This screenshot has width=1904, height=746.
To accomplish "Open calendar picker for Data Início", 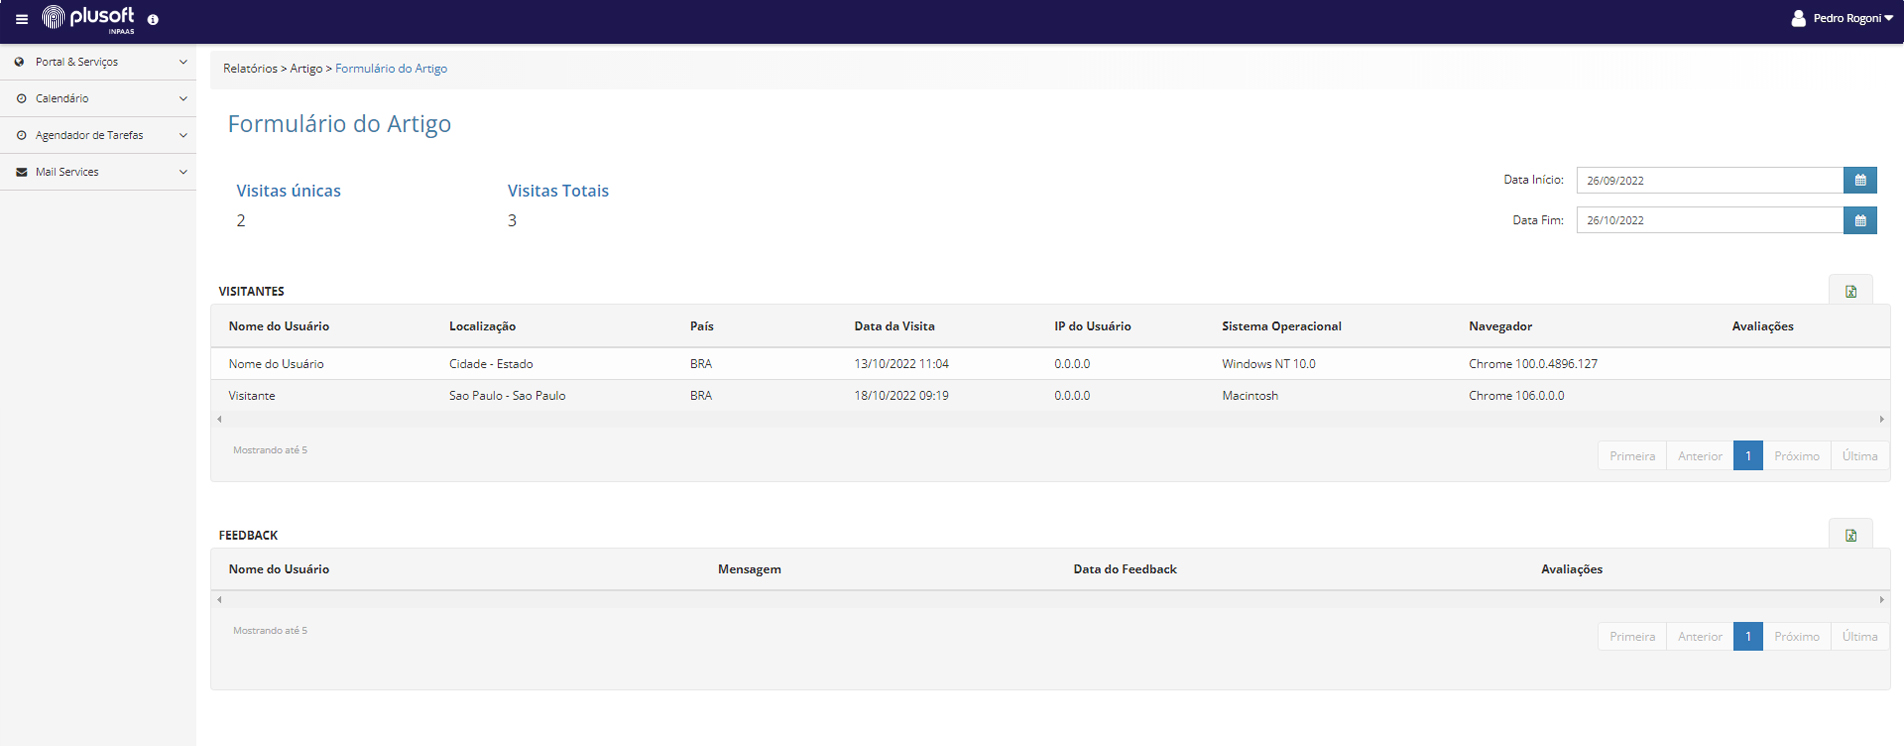I will (x=1860, y=180).
